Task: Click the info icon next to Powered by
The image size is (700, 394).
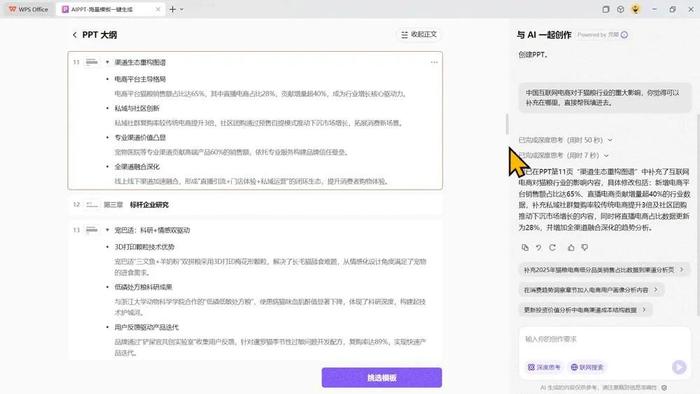Action: click(x=624, y=35)
